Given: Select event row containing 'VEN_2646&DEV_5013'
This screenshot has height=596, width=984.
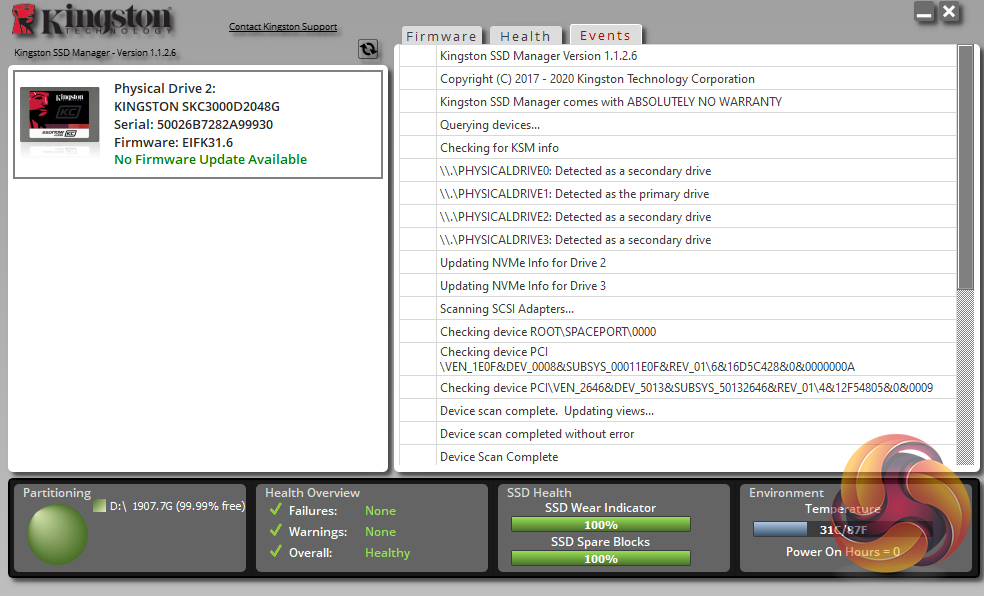Looking at the screenshot, I should pos(678,388).
